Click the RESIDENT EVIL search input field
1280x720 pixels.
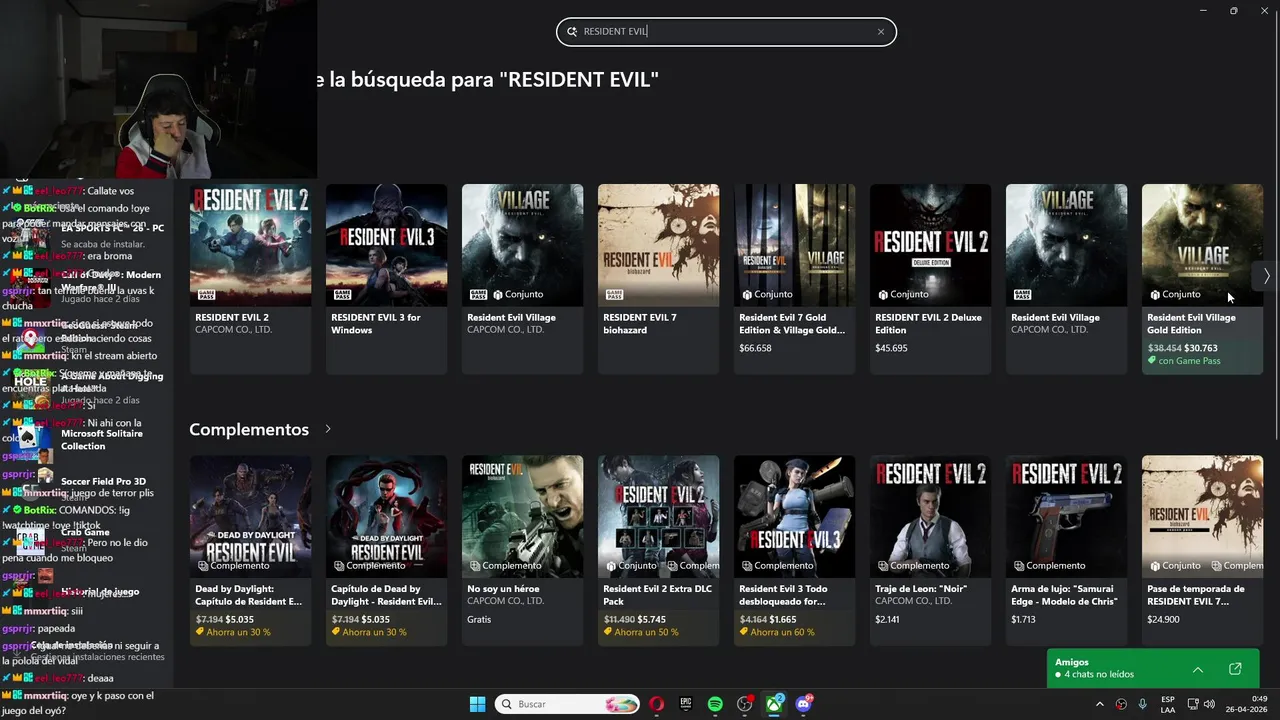726,31
